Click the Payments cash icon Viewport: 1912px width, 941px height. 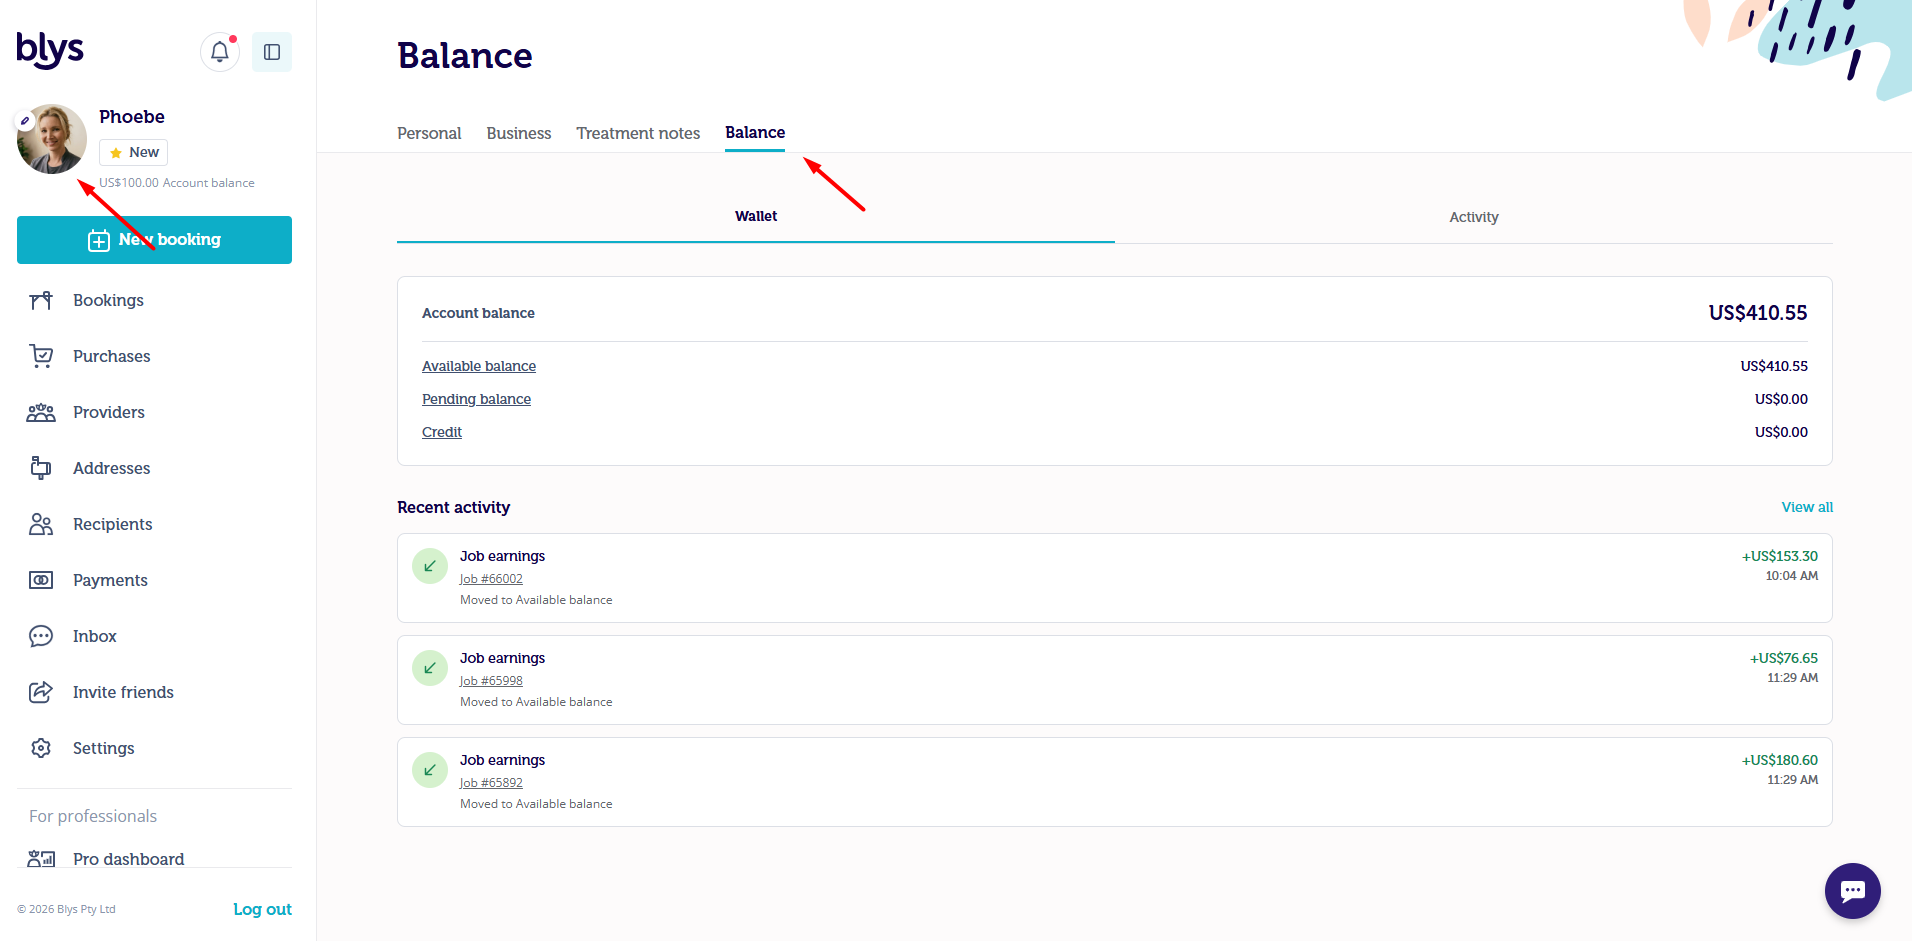point(41,580)
